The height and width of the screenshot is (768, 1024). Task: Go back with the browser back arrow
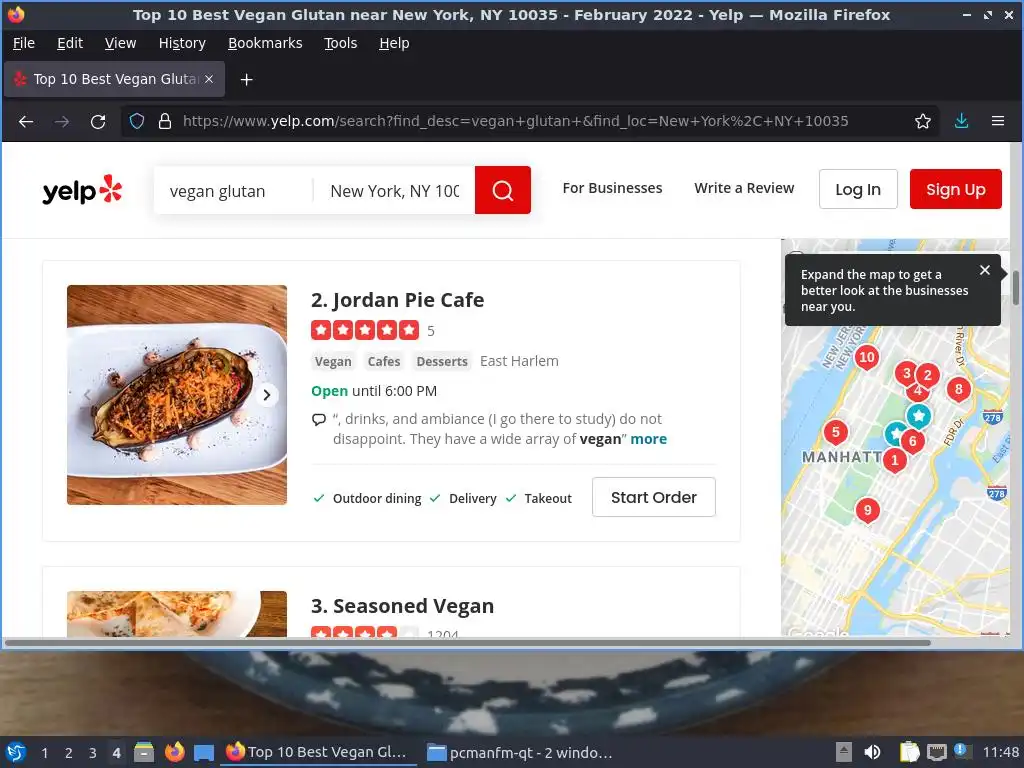[x=25, y=121]
